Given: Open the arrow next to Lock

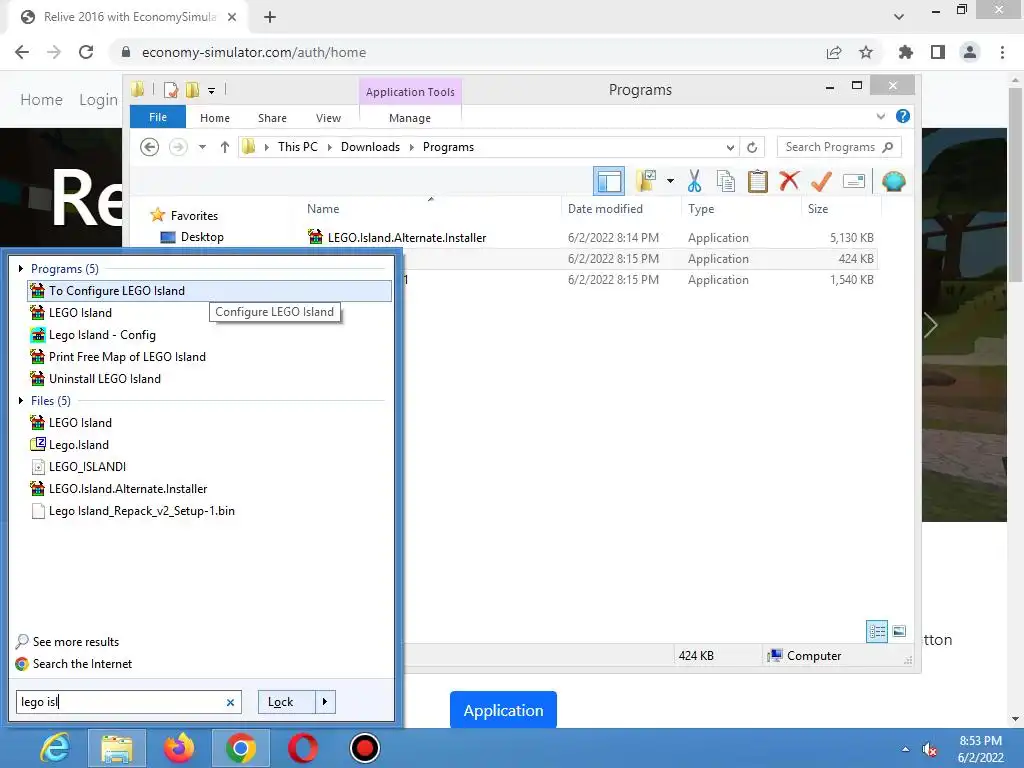Looking at the screenshot, I should tap(325, 702).
